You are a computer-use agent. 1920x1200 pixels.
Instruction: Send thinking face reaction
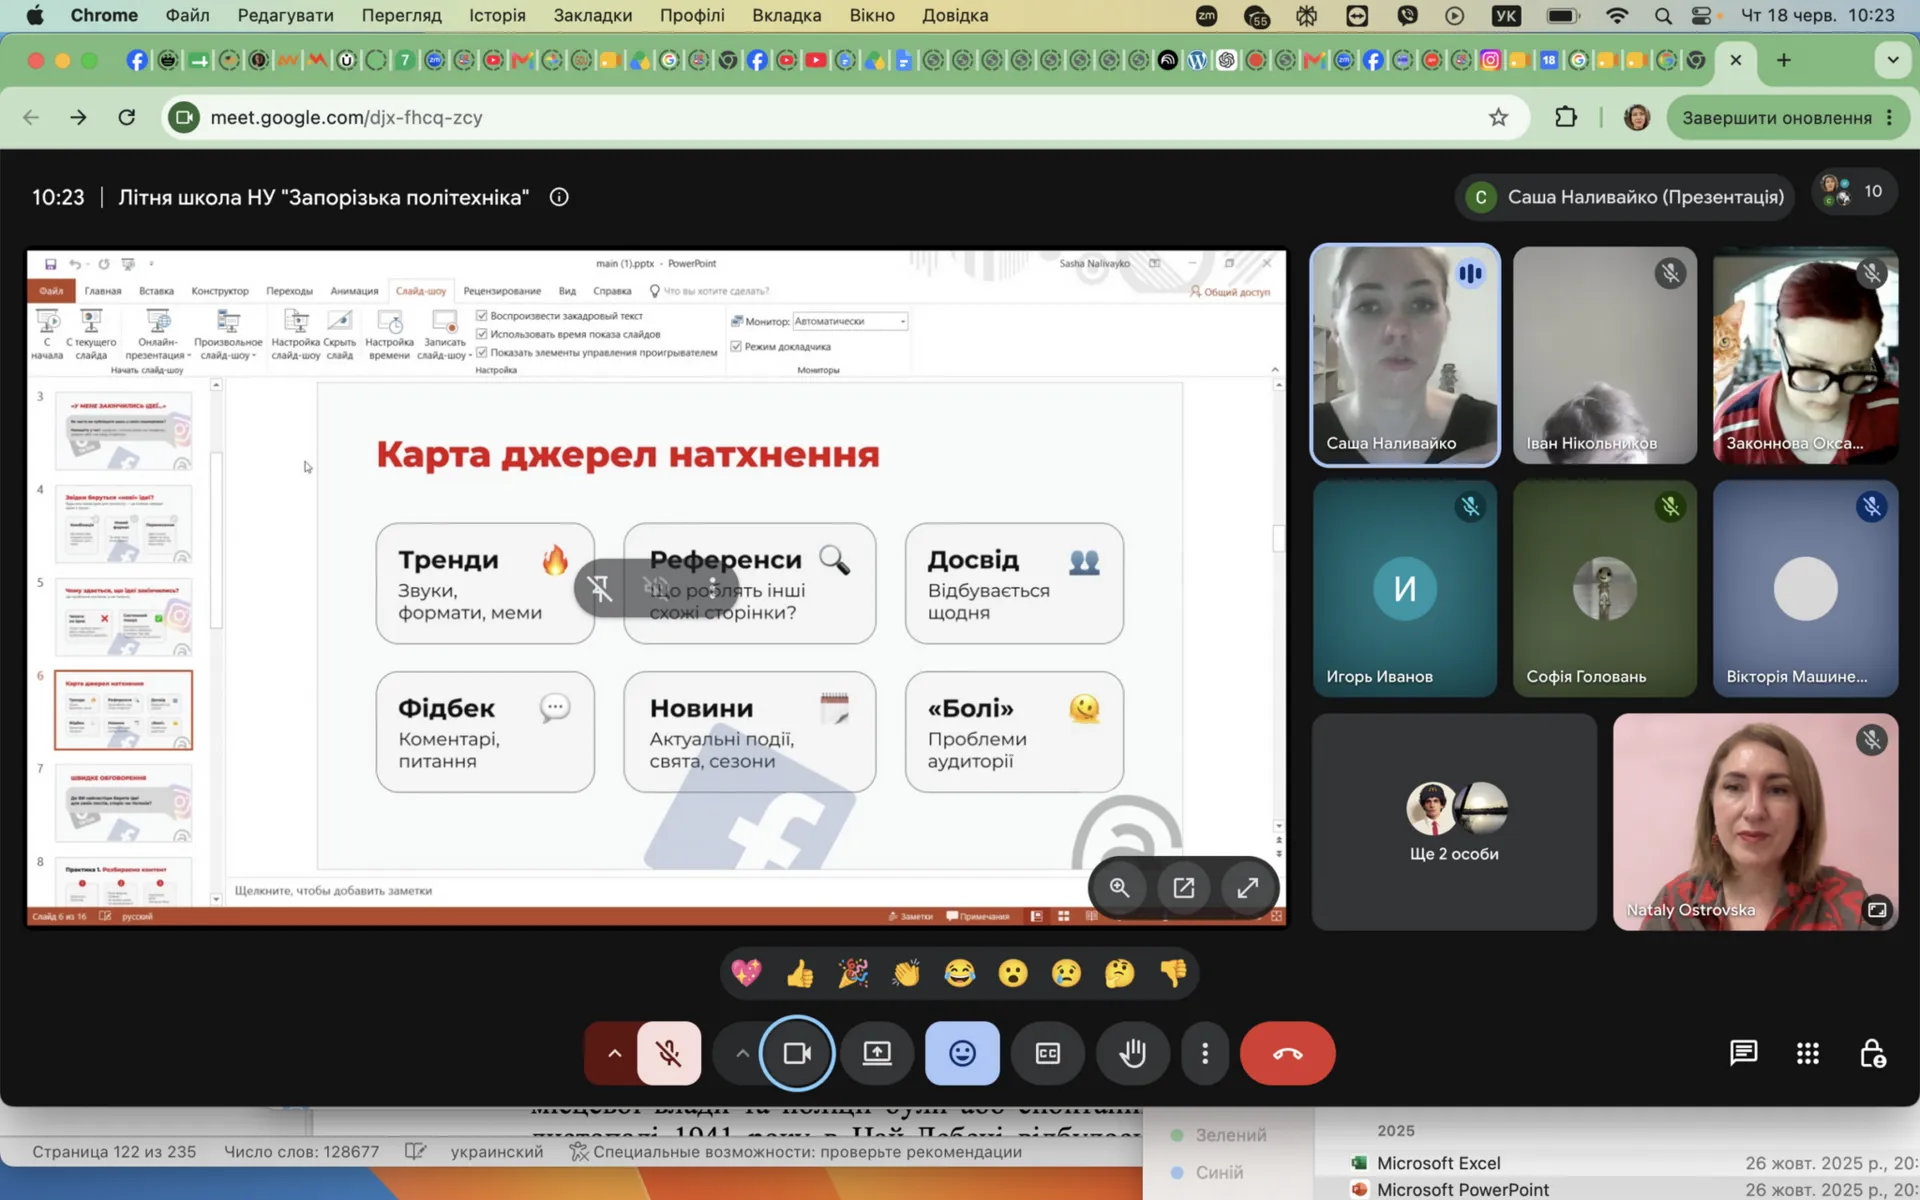coord(1120,973)
